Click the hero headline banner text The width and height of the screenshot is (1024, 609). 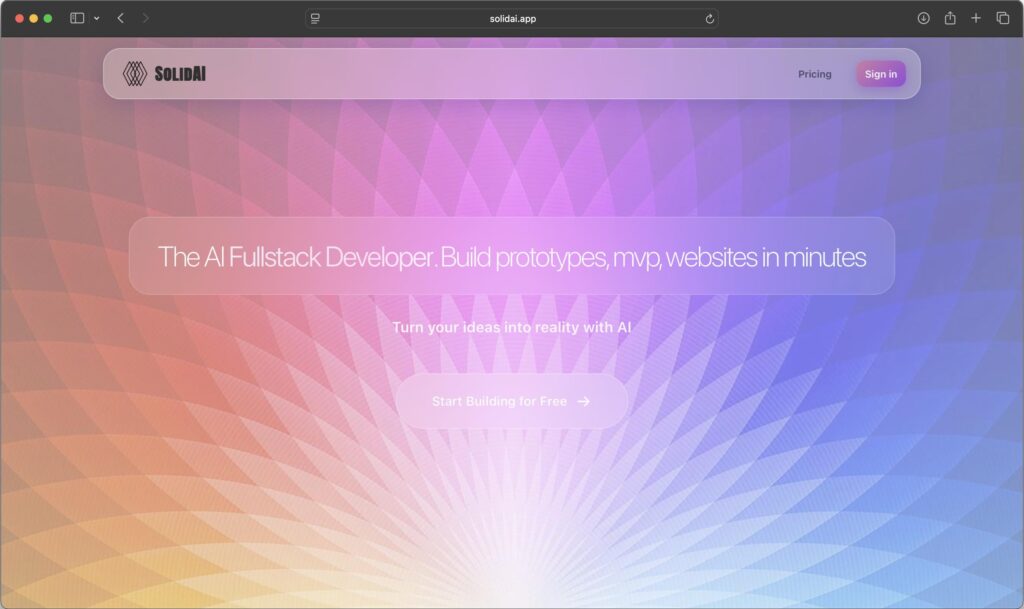point(512,257)
